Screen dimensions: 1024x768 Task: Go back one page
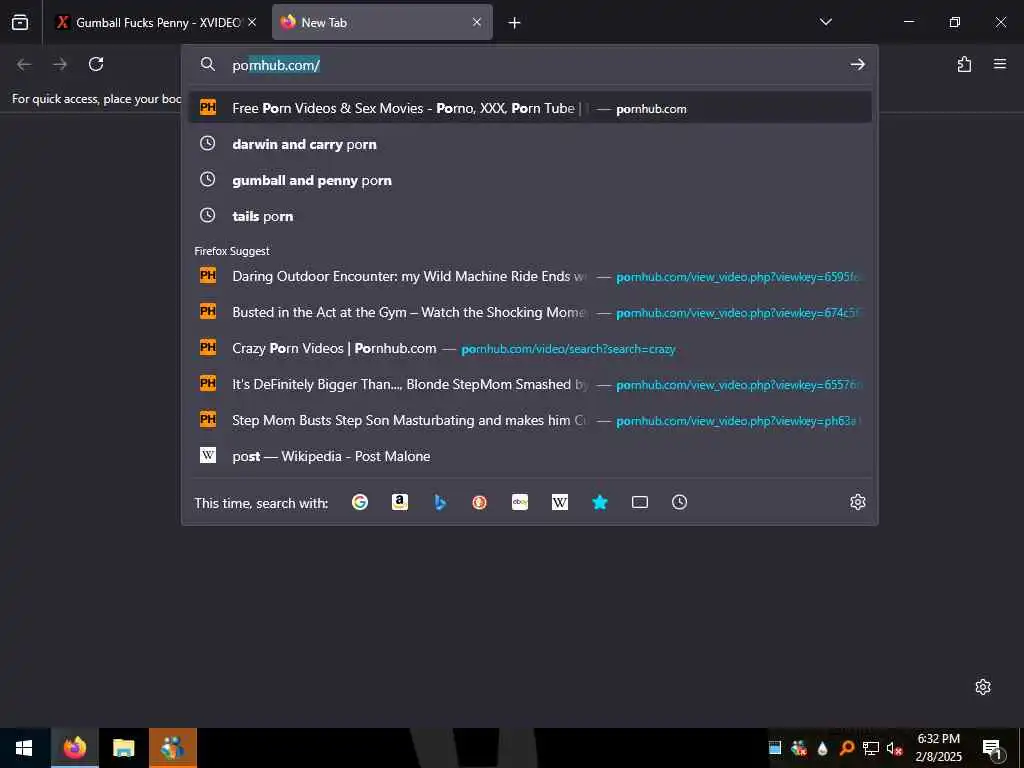[24, 64]
